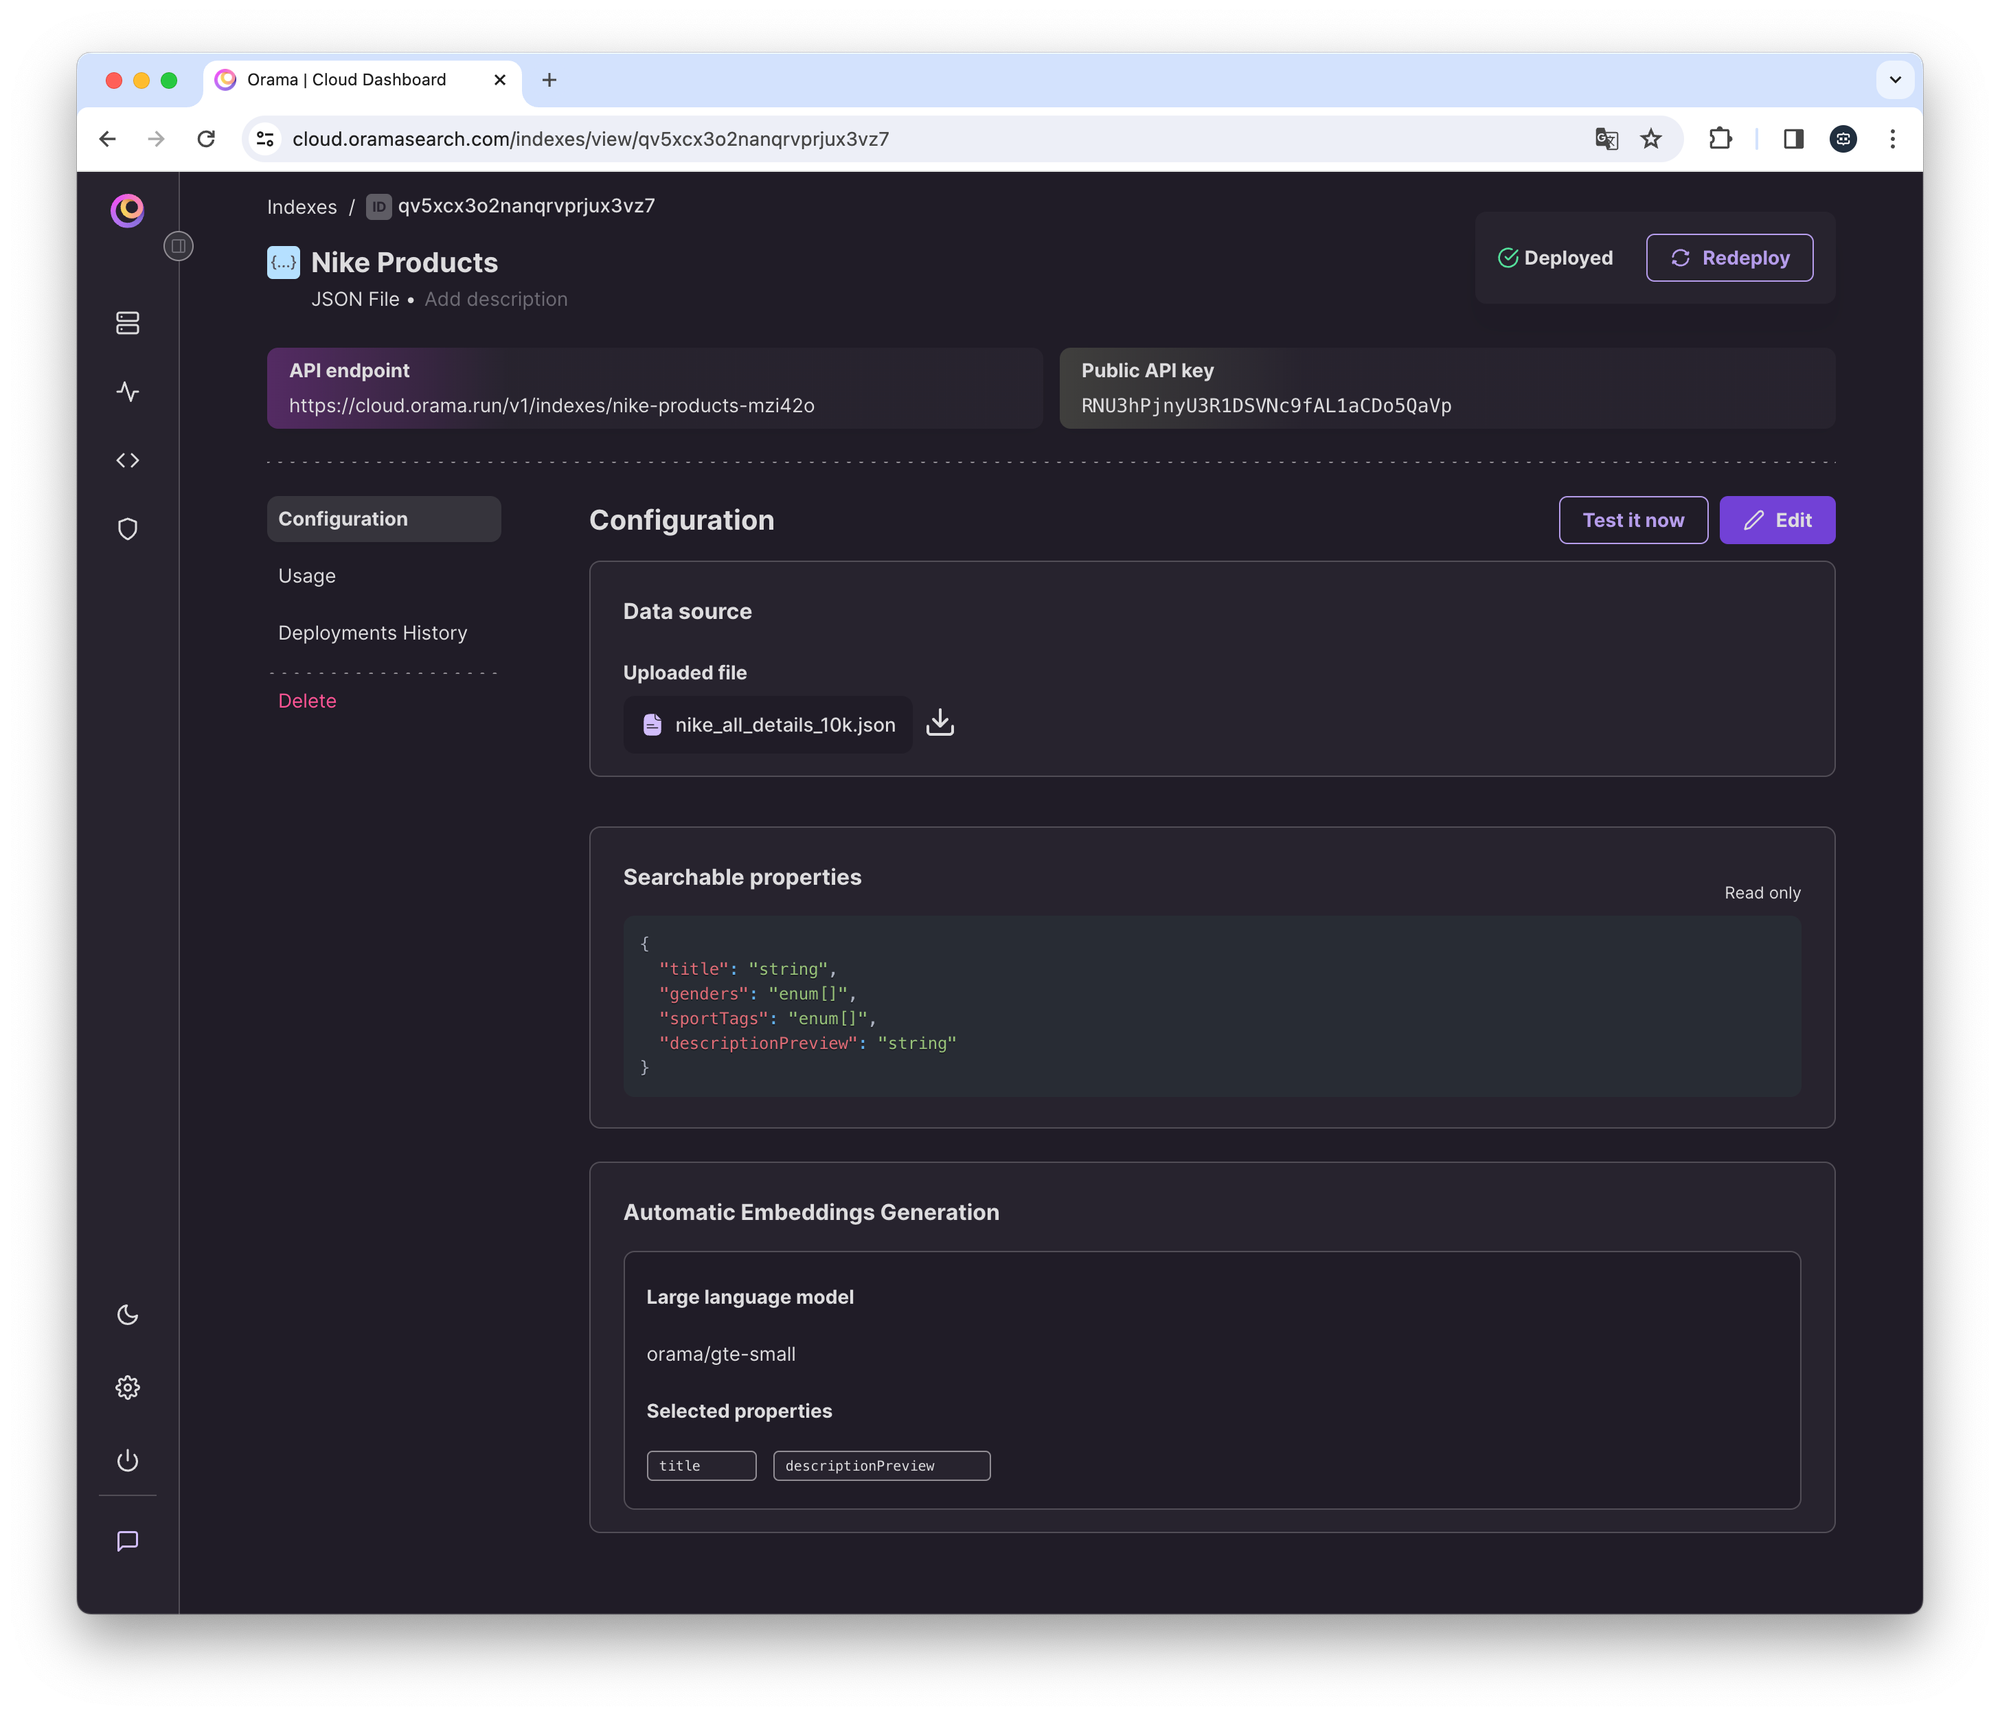This screenshot has width=2000, height=1716.
Task: Click the ID badge icon in breadcrumb
Action: [x=378, y=207]
